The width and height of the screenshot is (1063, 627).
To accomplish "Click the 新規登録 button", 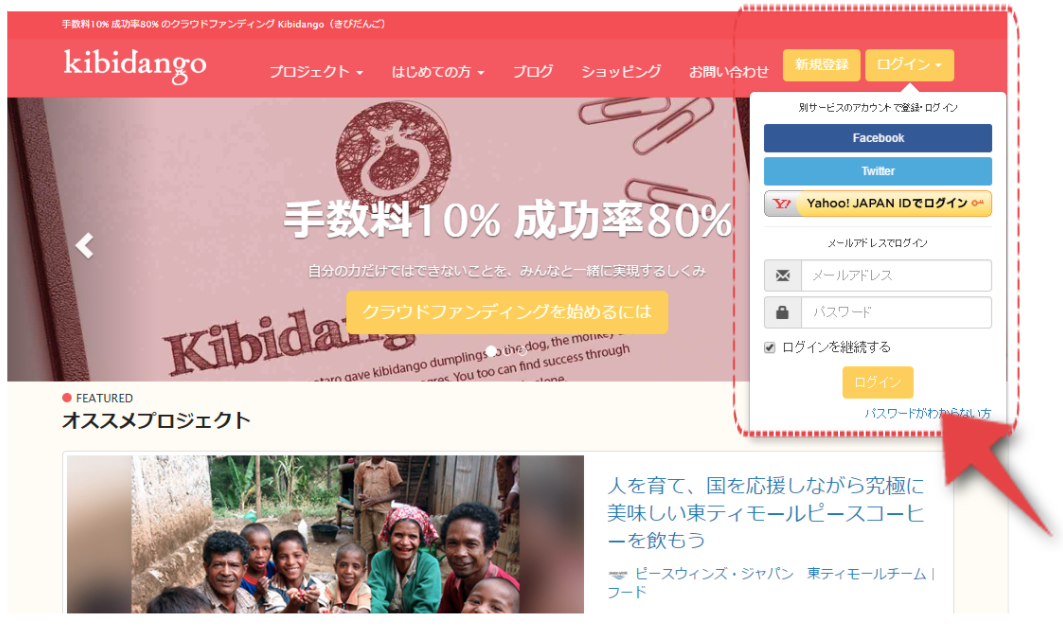I will (822, 65).
